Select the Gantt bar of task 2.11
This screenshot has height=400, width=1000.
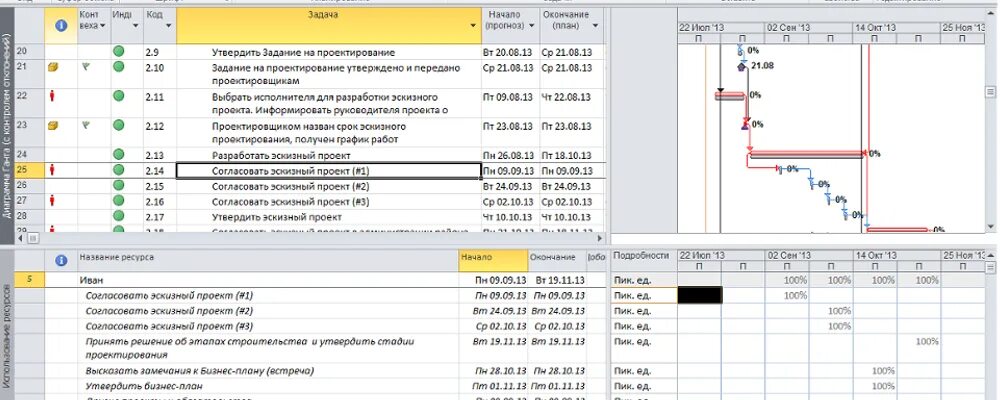click(730, 96)
